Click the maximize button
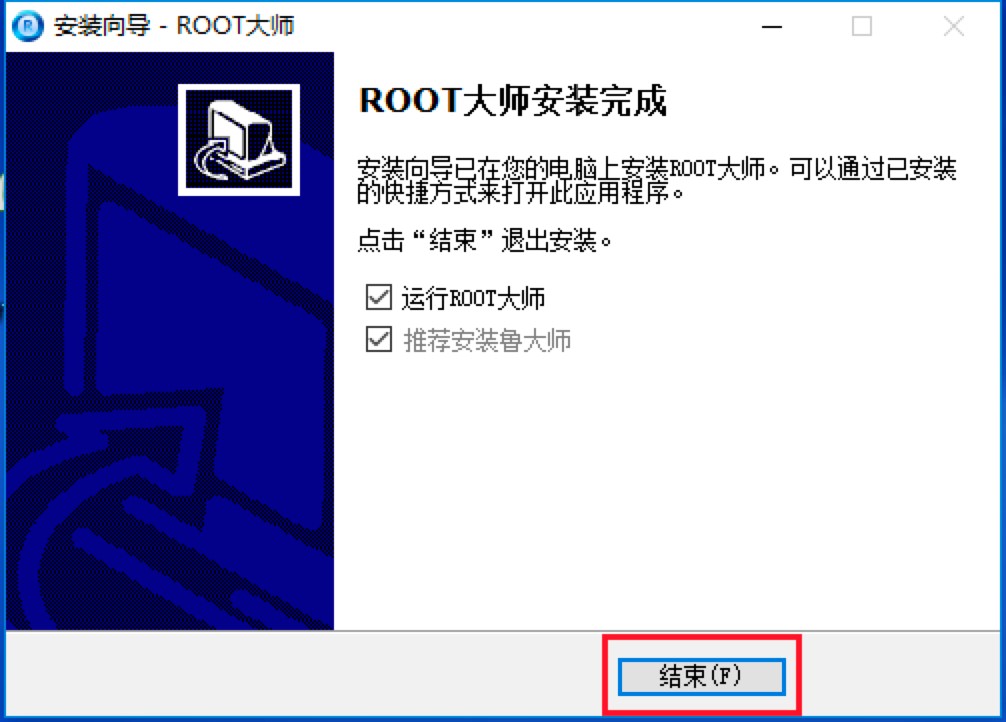This screenshot has width=1006, height=722. (861, 27)
